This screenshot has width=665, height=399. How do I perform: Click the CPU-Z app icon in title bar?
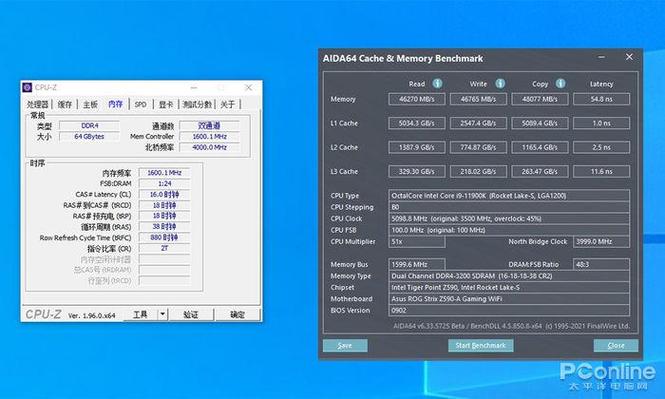click(27, 87)
